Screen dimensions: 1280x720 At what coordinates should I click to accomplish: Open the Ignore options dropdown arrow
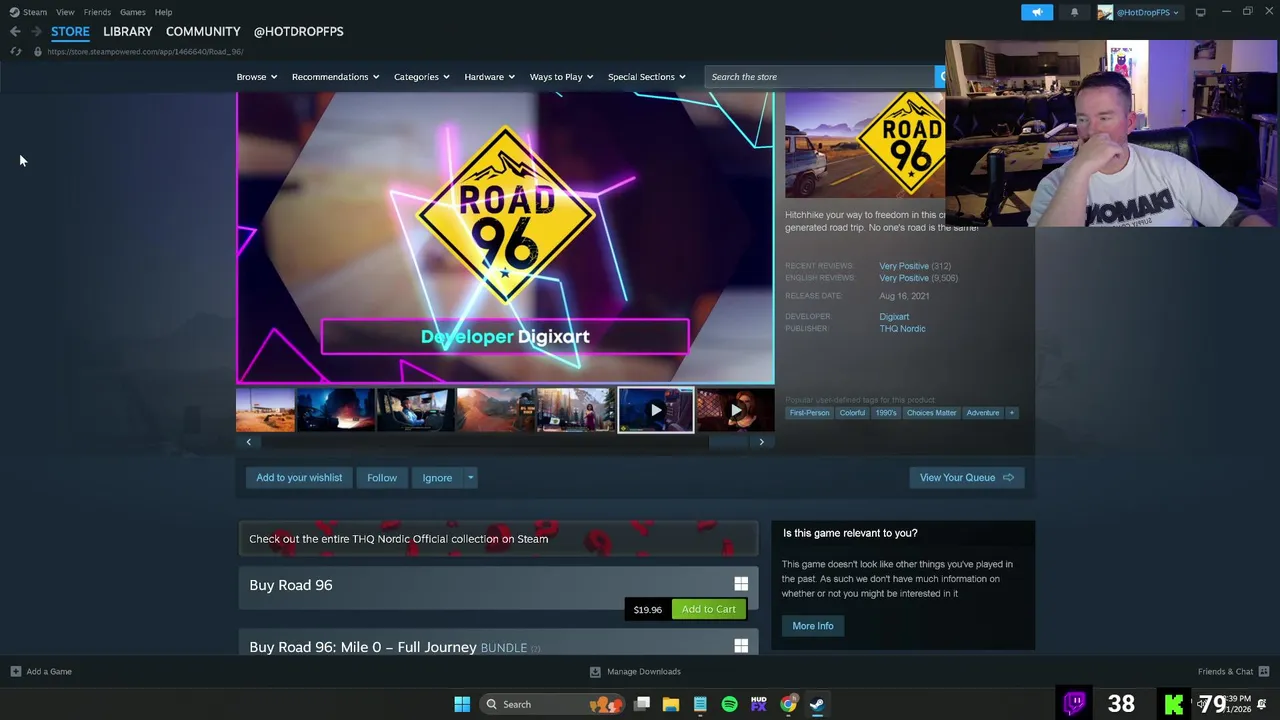(x=470, y=478)
